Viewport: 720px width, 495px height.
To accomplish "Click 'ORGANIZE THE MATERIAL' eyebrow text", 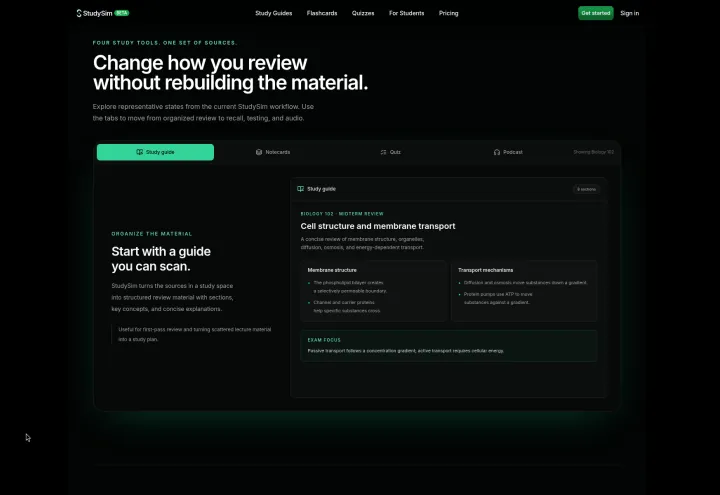I will pos(152,234).
